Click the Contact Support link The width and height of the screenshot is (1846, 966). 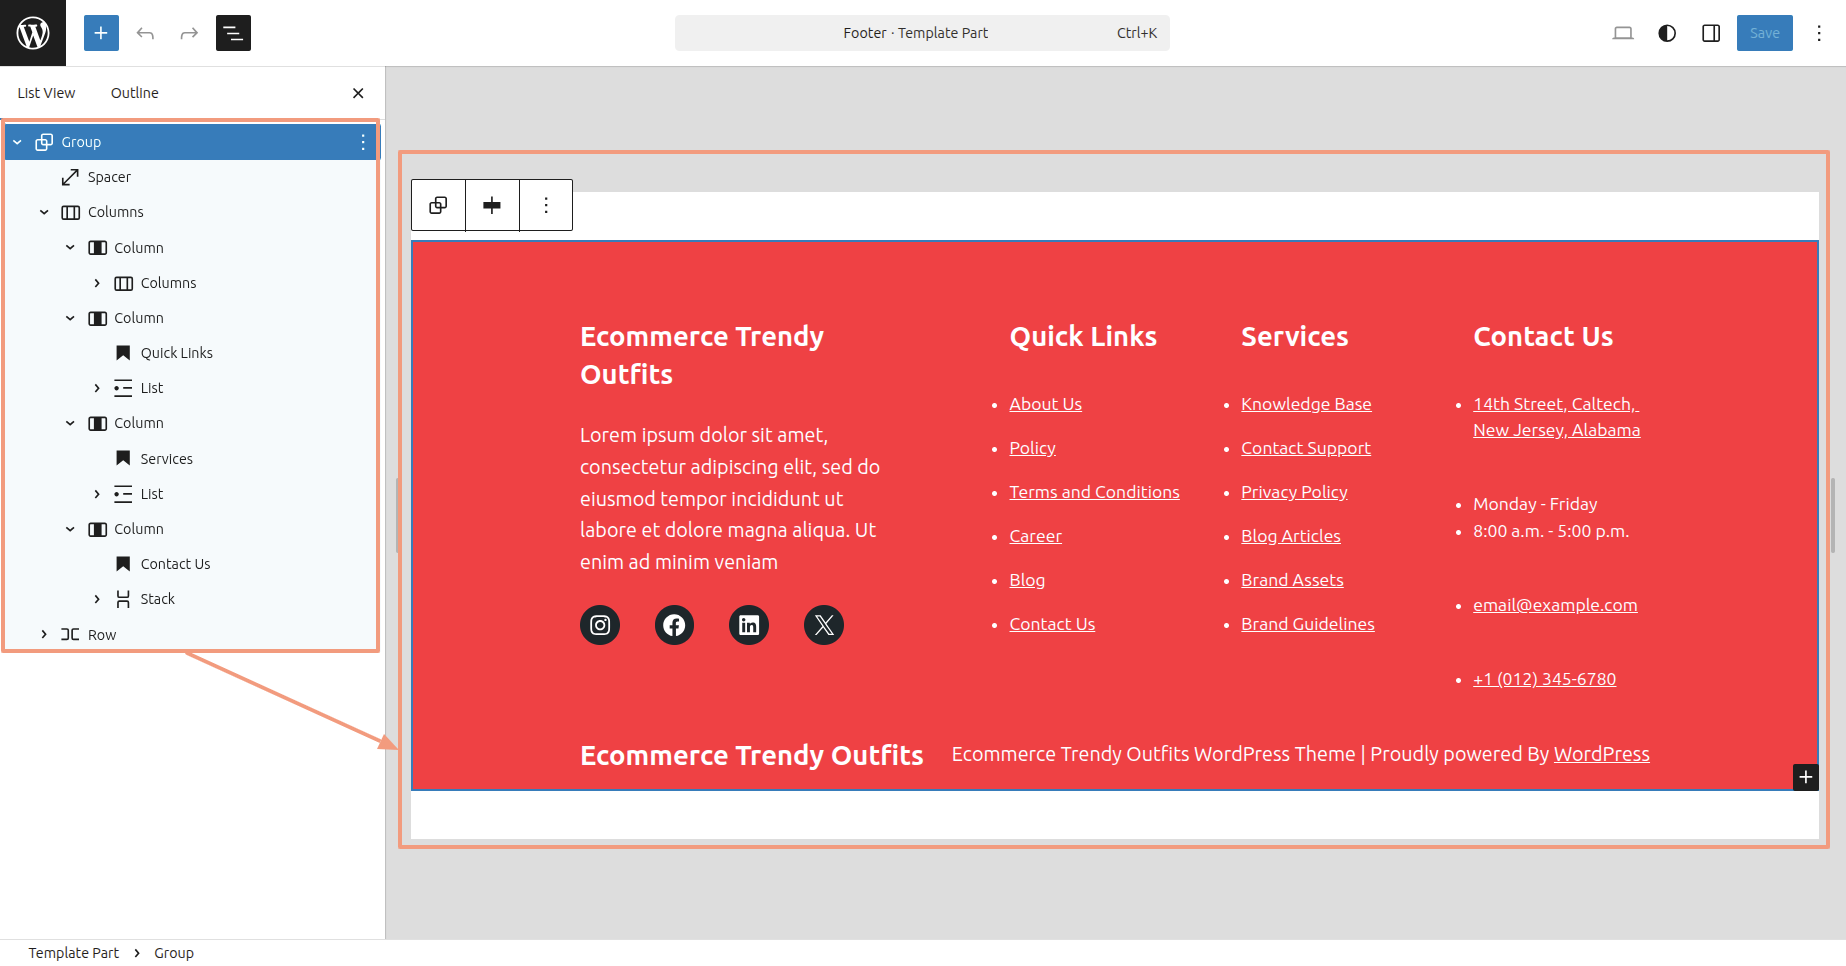[1305, 448]
